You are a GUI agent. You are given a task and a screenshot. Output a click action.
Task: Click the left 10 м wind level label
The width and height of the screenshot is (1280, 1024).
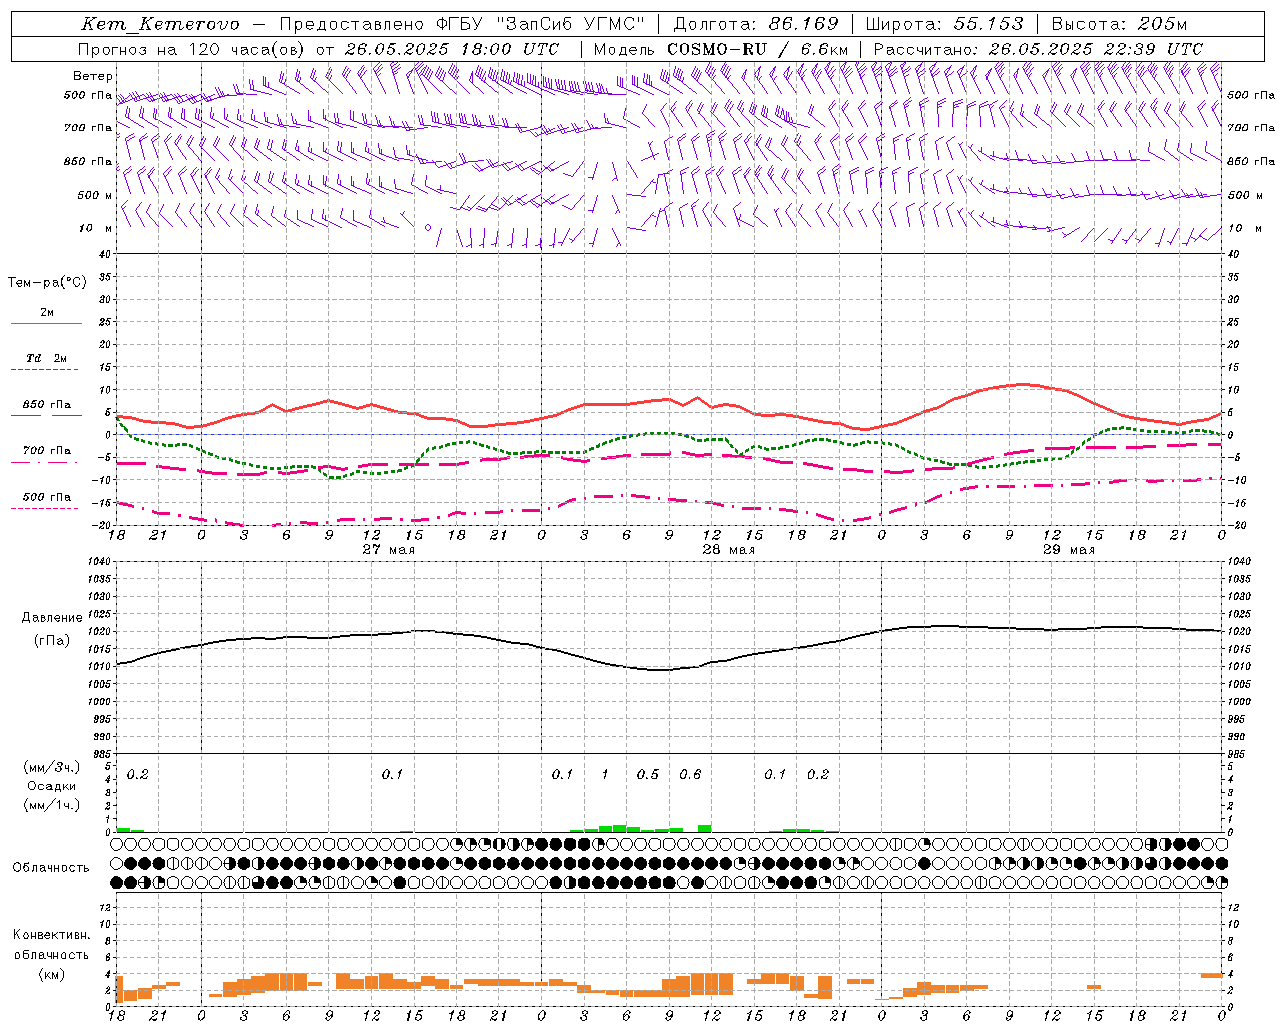tap(96, 228)
